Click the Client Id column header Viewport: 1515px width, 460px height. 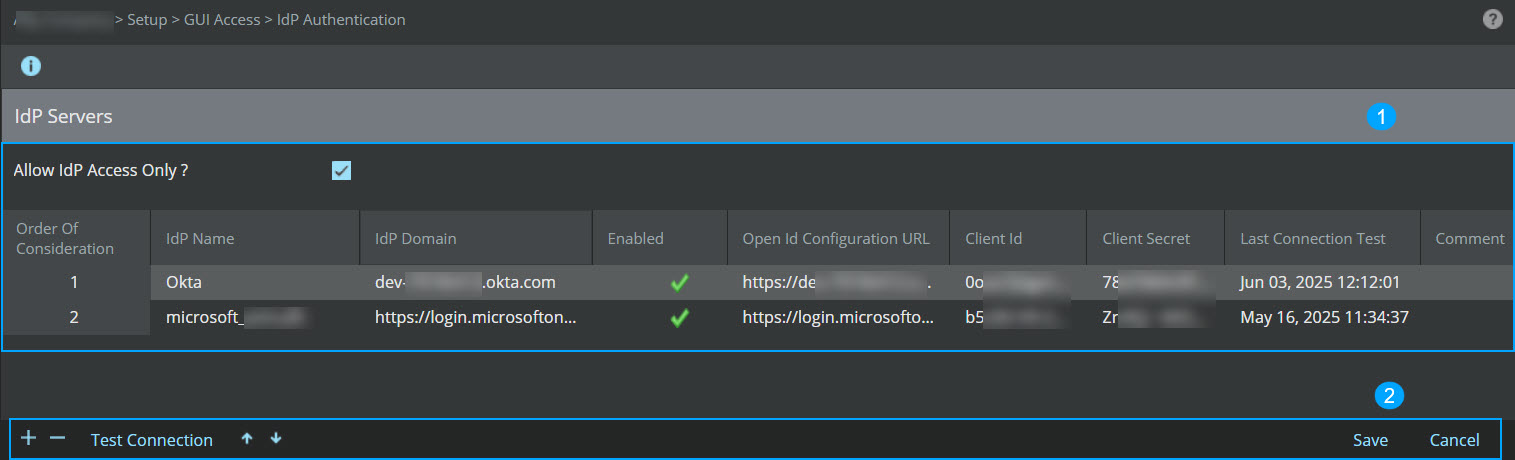pyautogui.click(x=1018, y=238)
